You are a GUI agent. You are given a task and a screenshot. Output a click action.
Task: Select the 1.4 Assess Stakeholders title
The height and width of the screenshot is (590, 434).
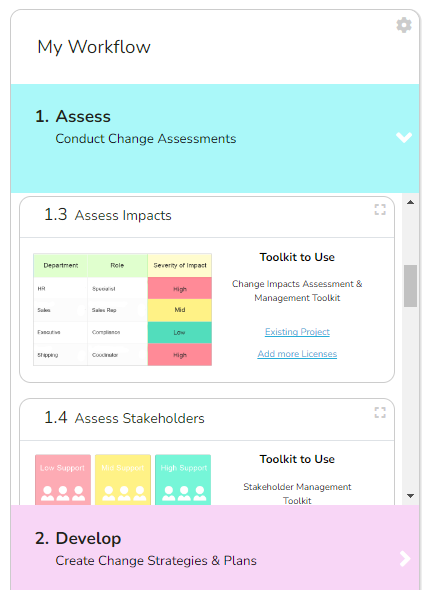coord(125,418)
